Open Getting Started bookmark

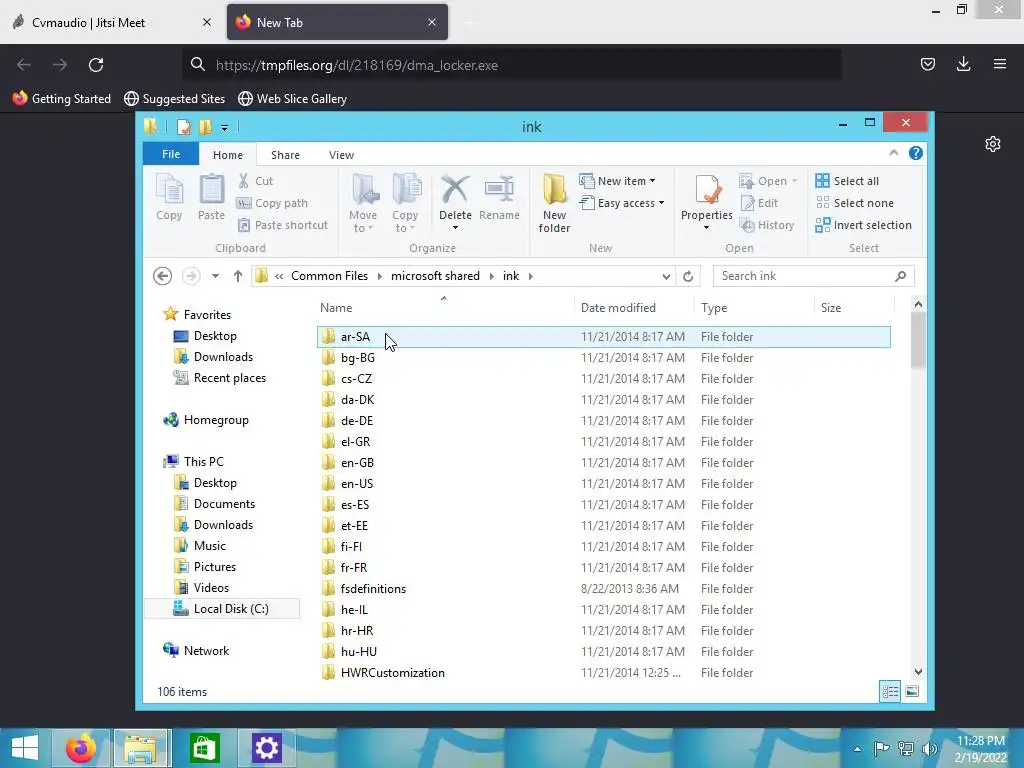(x=62, y=99)
